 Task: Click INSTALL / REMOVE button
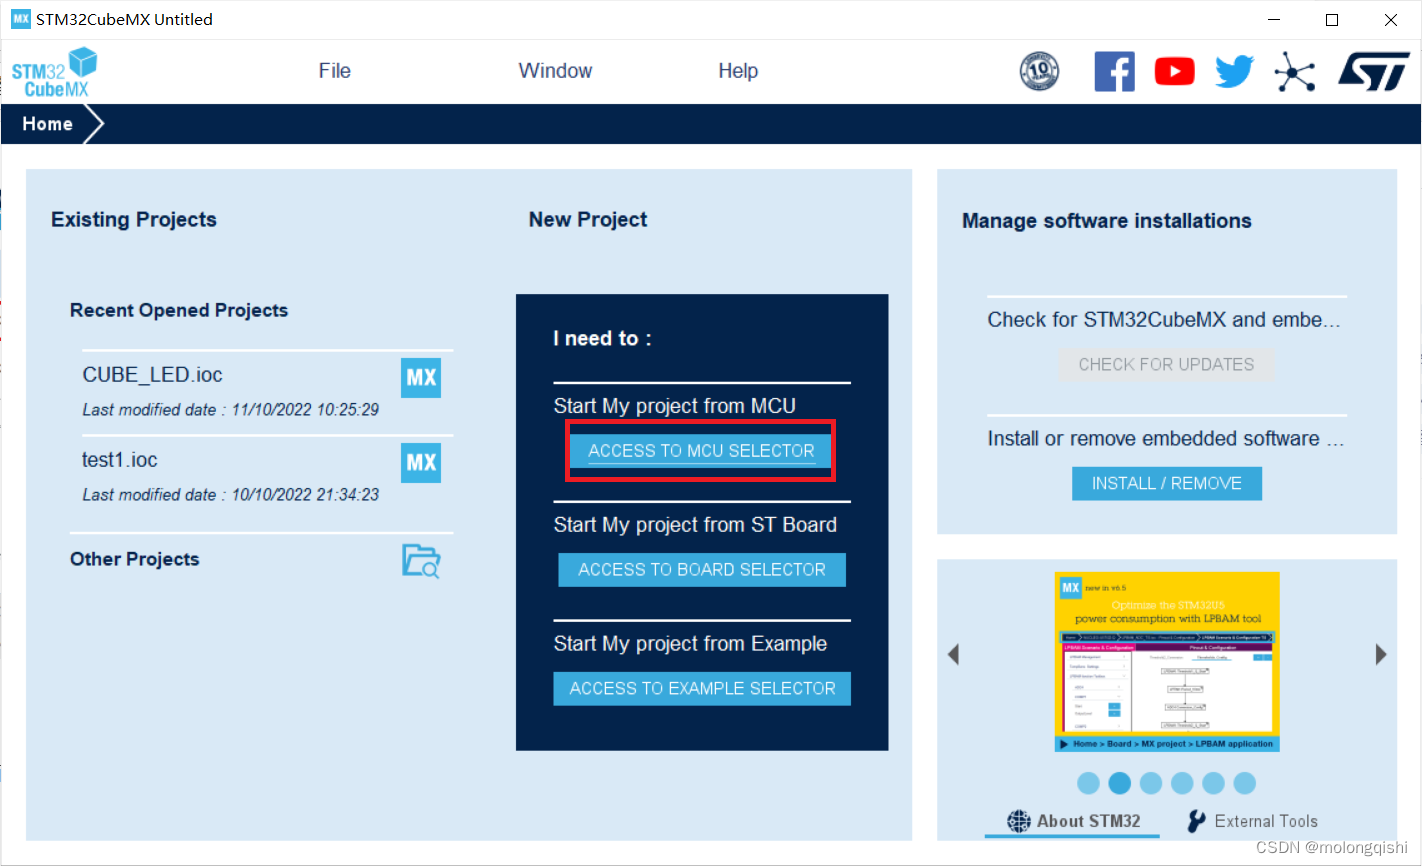point(1167,484)
